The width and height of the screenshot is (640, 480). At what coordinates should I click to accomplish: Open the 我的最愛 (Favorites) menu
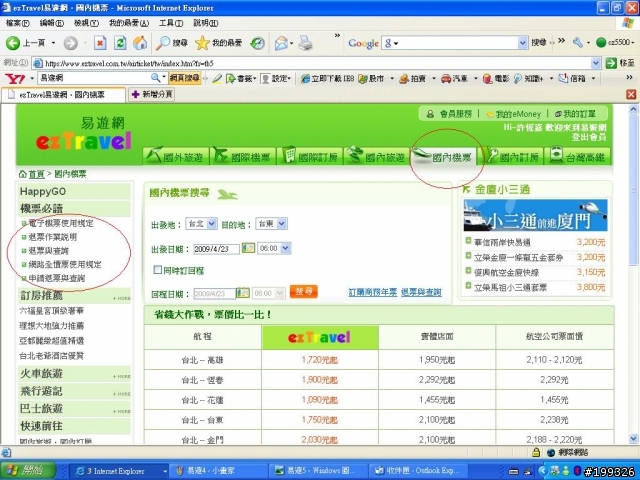tap(129, 23)
